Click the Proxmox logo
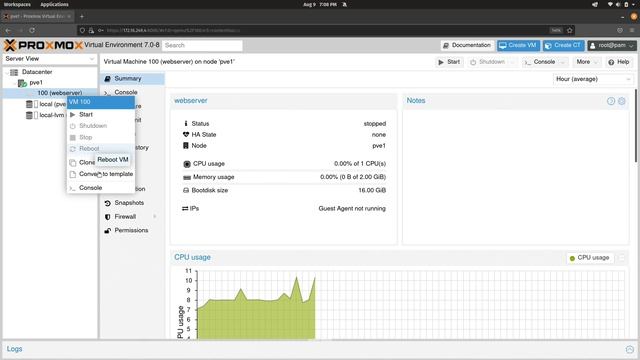This screenshot has height=360, width=640. tap(43, 45)
